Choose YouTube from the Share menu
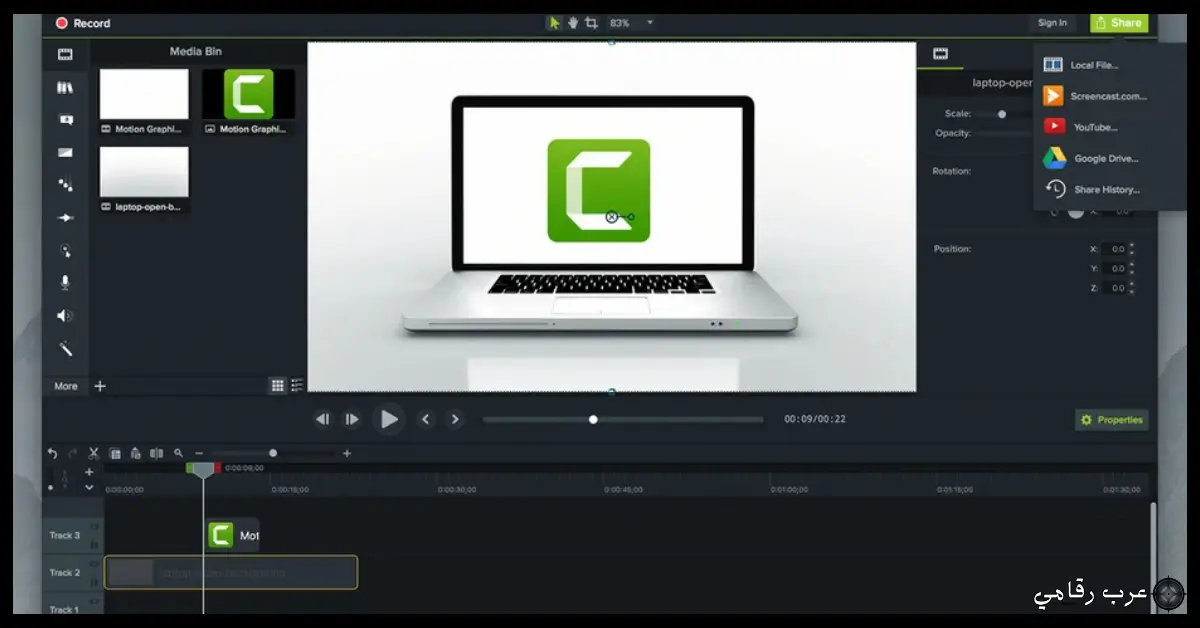This screenshot has height=628, width=1200. coord(1094,127)
